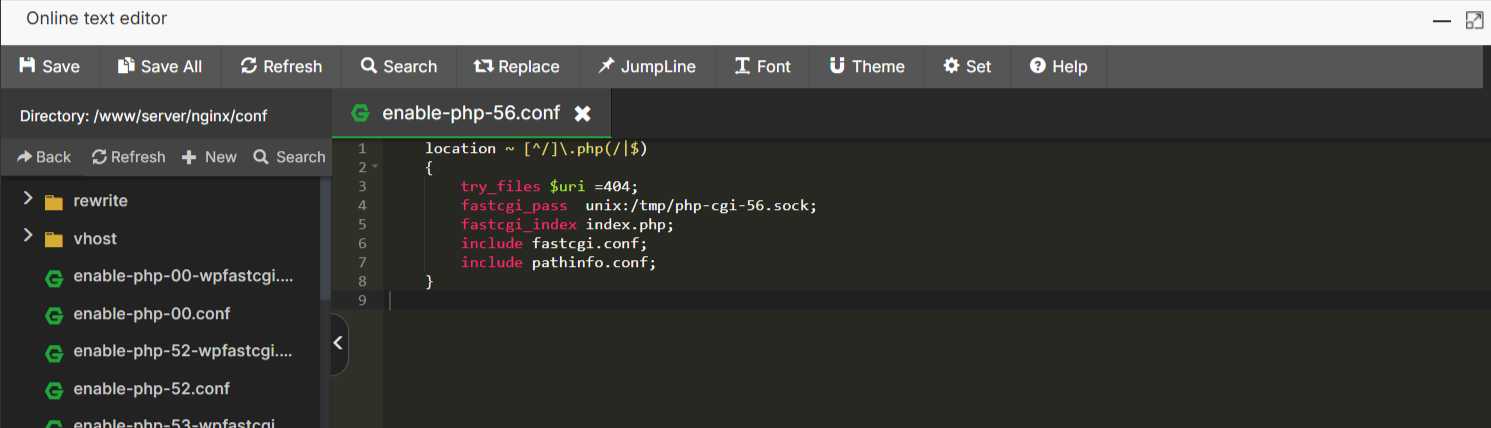Go Back in the directory panel
Screen dimensions: 1491x428
click(44, 157)
